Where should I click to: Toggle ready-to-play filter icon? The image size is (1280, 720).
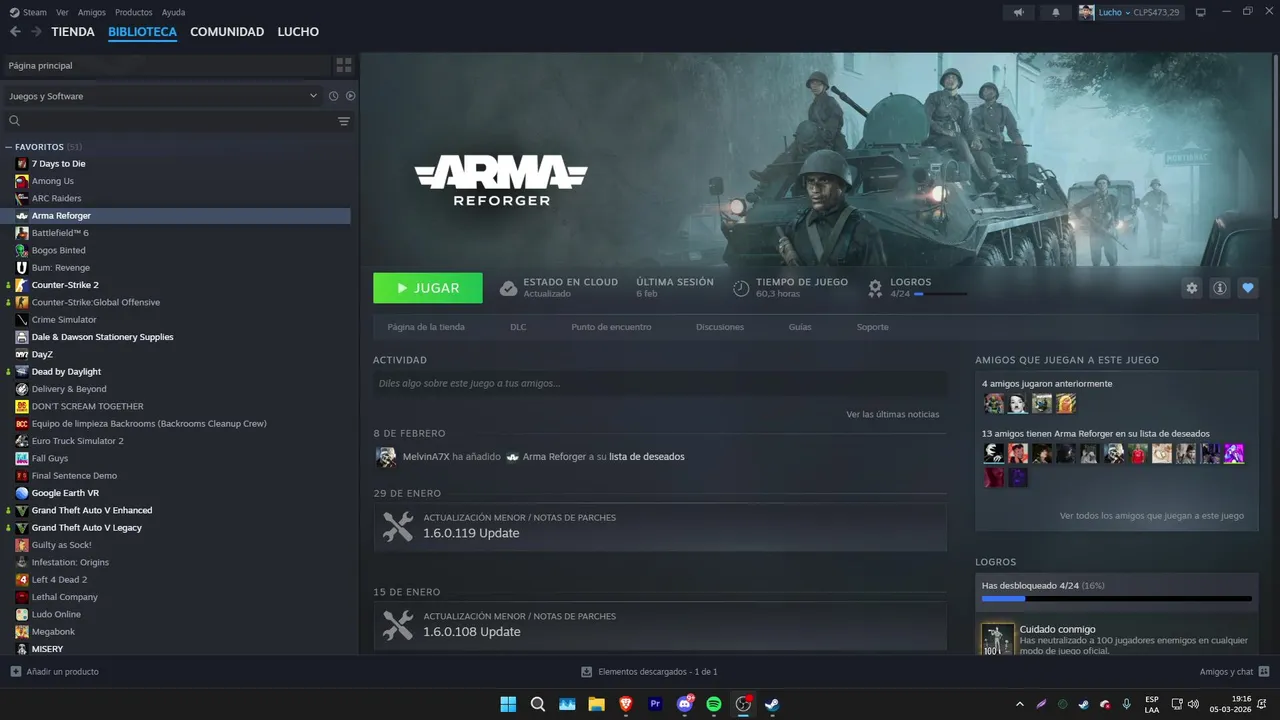click(x=350, y=96)
